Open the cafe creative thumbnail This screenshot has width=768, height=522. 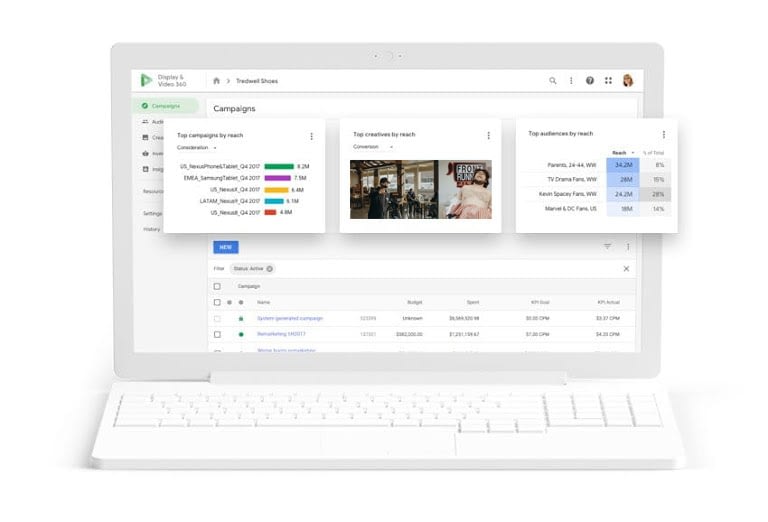click(394, 190)
